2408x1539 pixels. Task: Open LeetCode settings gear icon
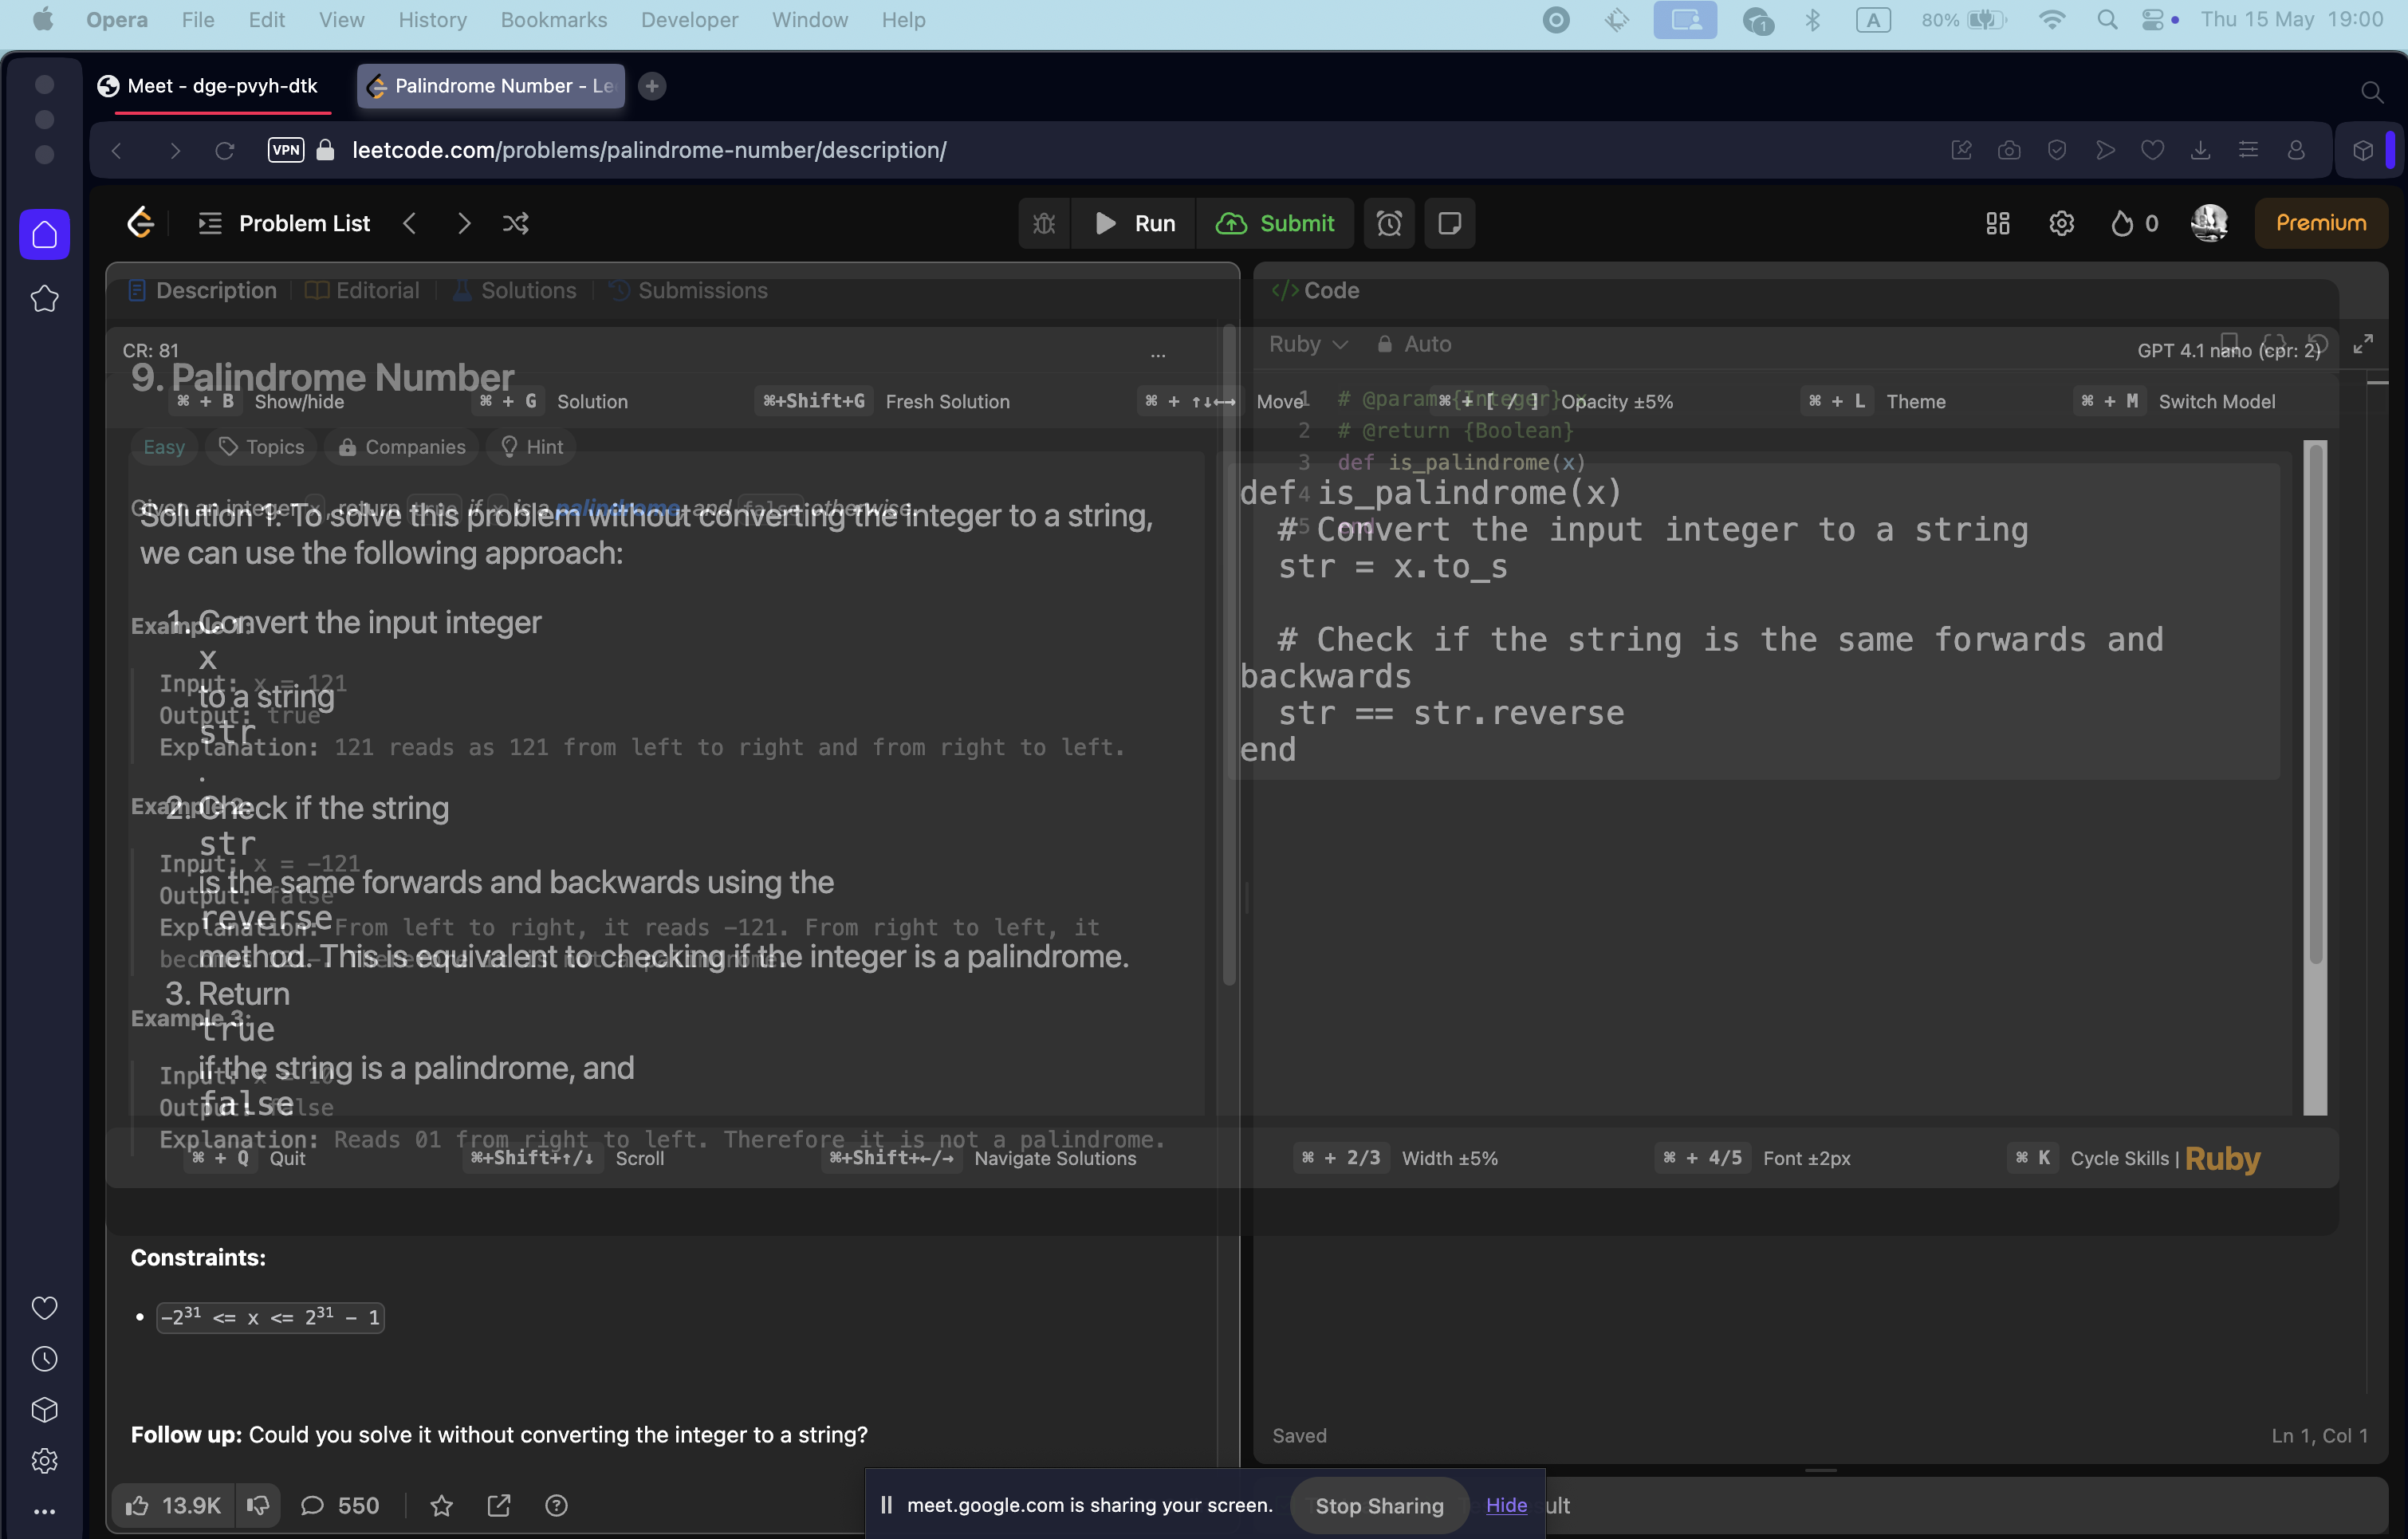point(2061,223)
